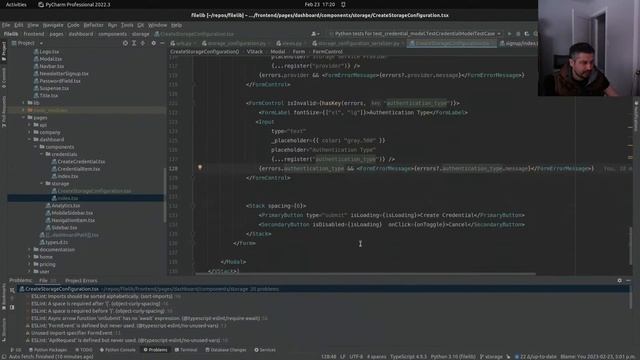Click Git branch widget in status bar
This screenshot has width=640, height=360.
491,356
